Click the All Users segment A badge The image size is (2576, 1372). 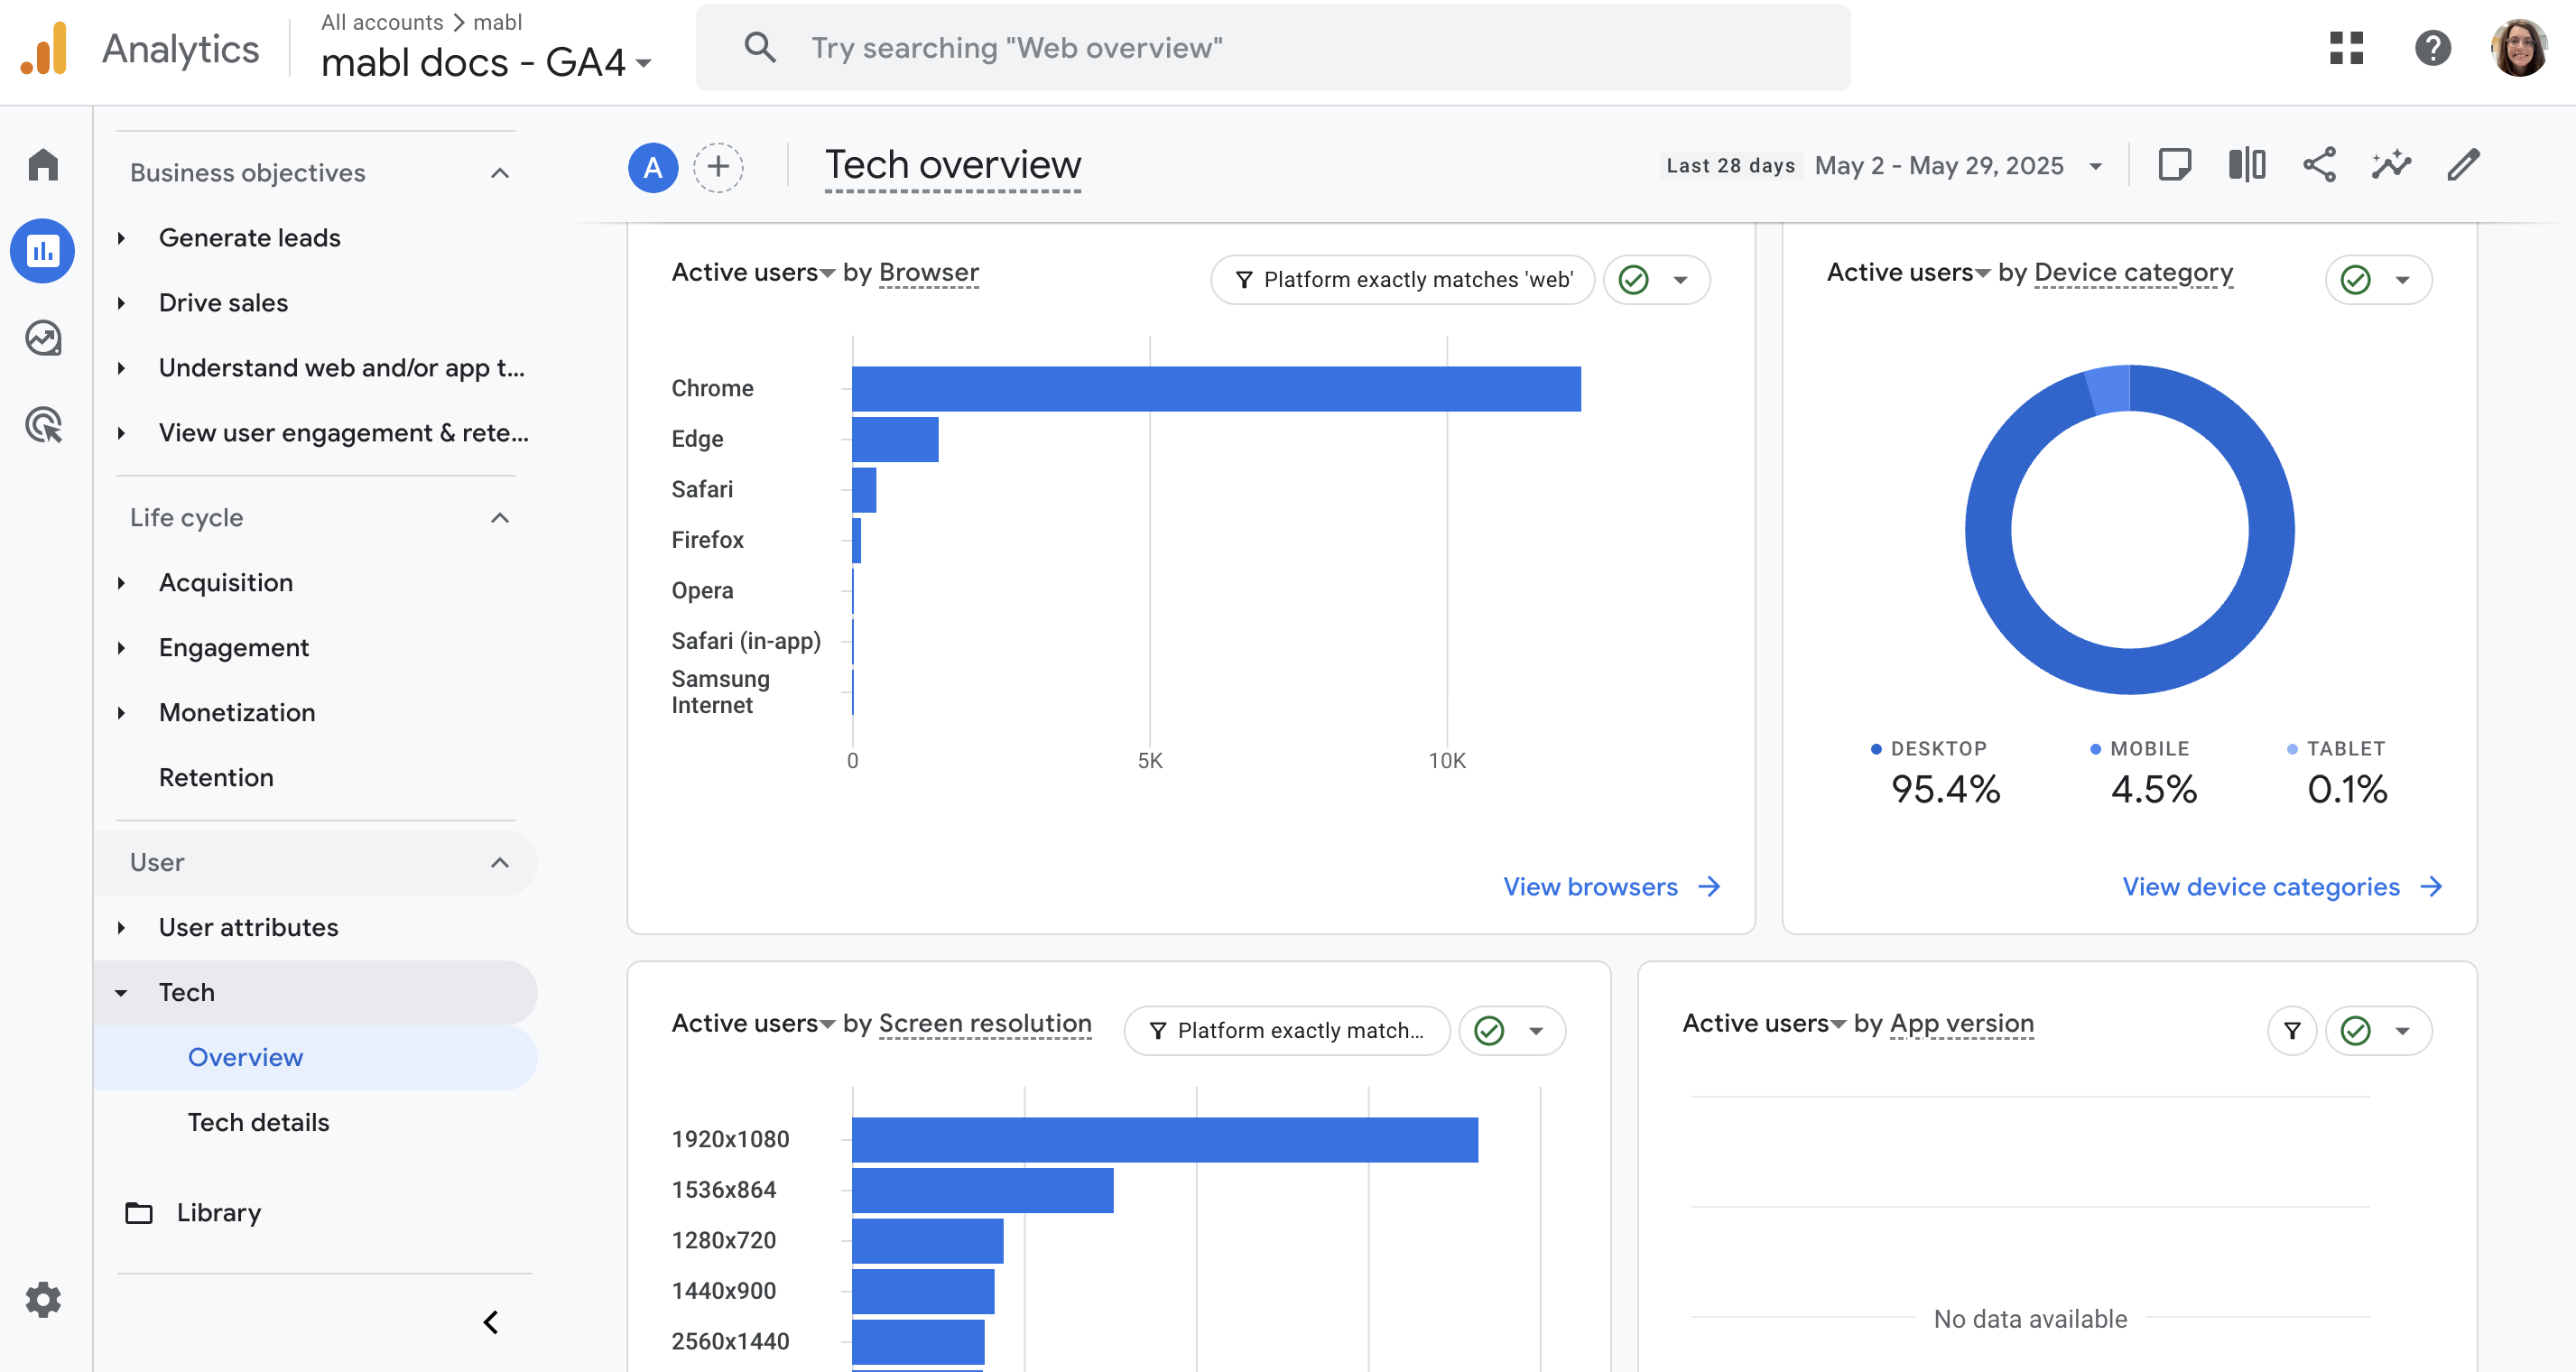pyautogui.click(x=653, y=166)
